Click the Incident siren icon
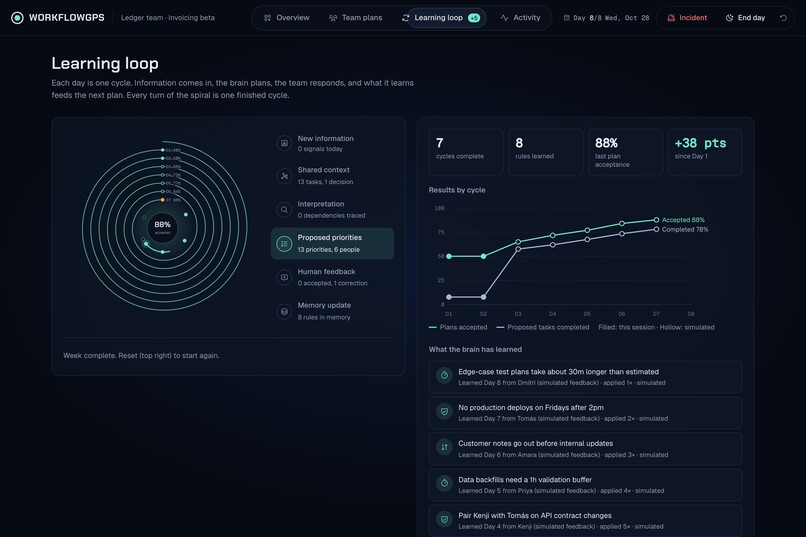 click(671, 18)
